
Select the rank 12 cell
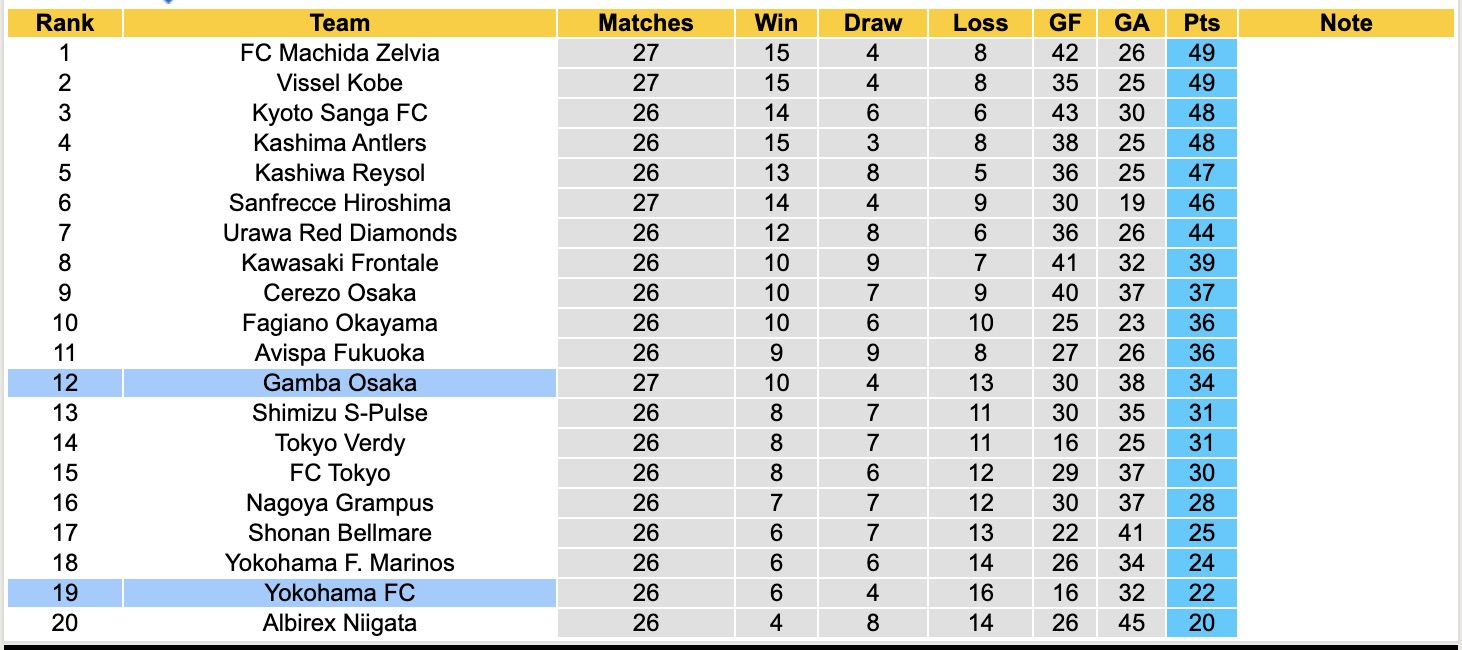[65, 383]
